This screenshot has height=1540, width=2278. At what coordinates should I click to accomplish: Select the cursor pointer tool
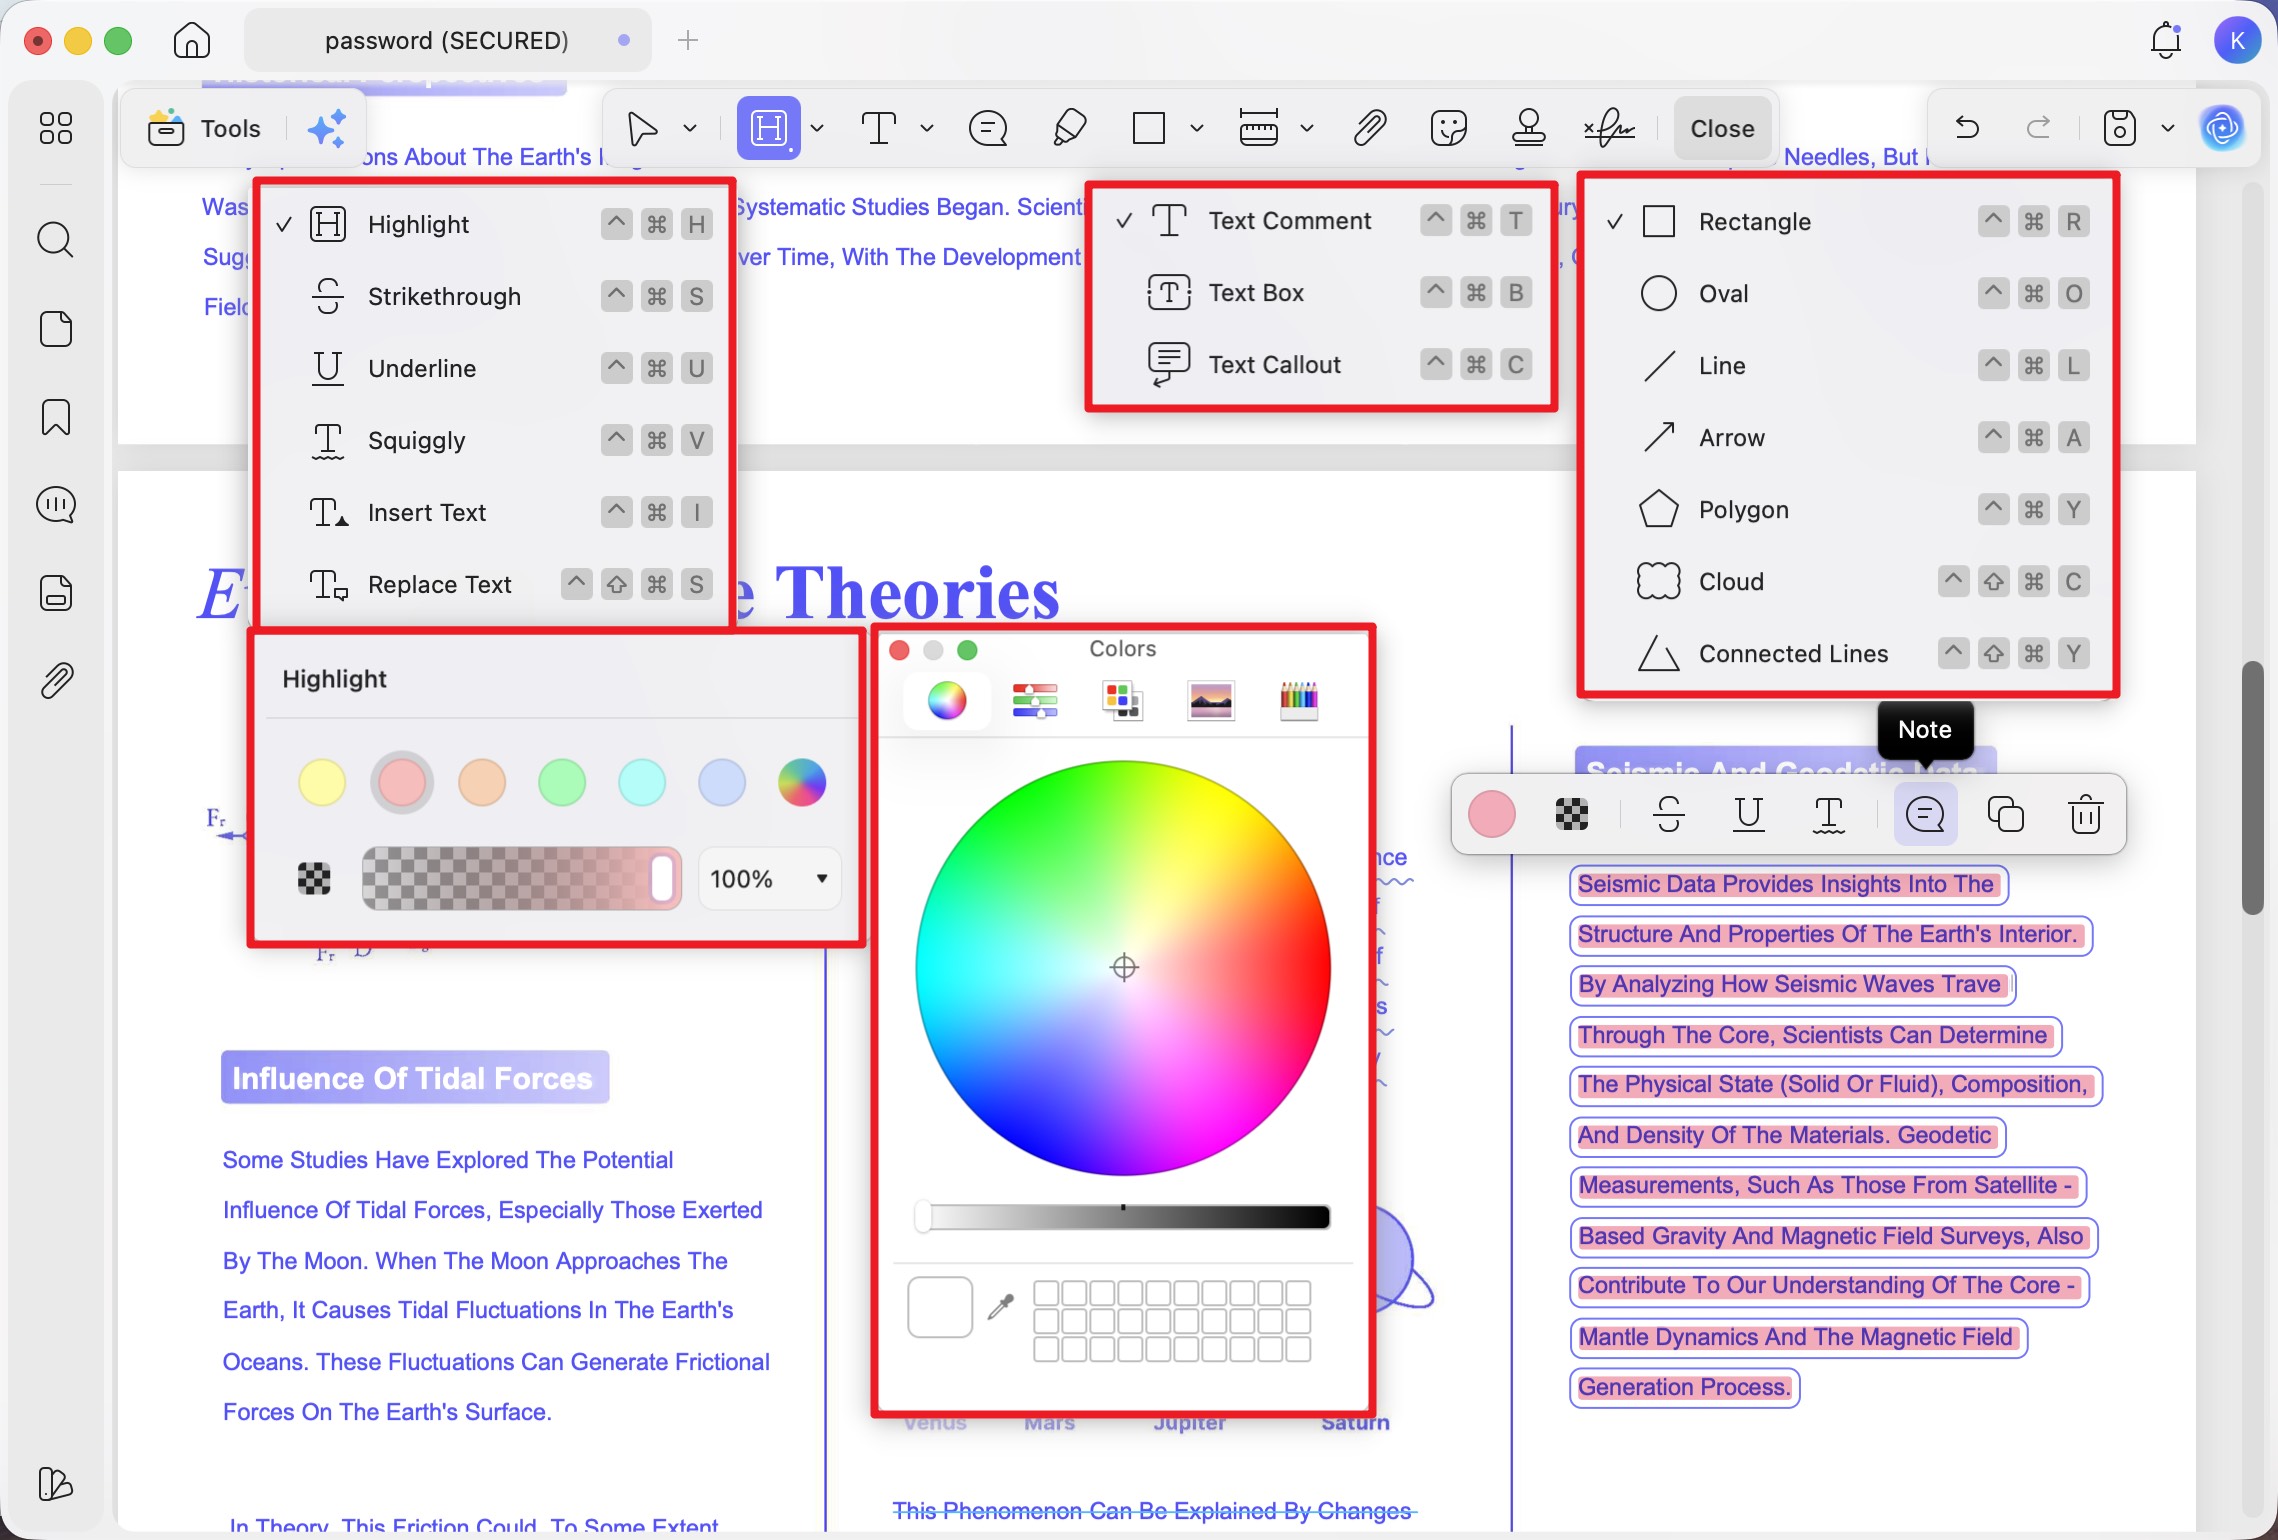point(642,128)
